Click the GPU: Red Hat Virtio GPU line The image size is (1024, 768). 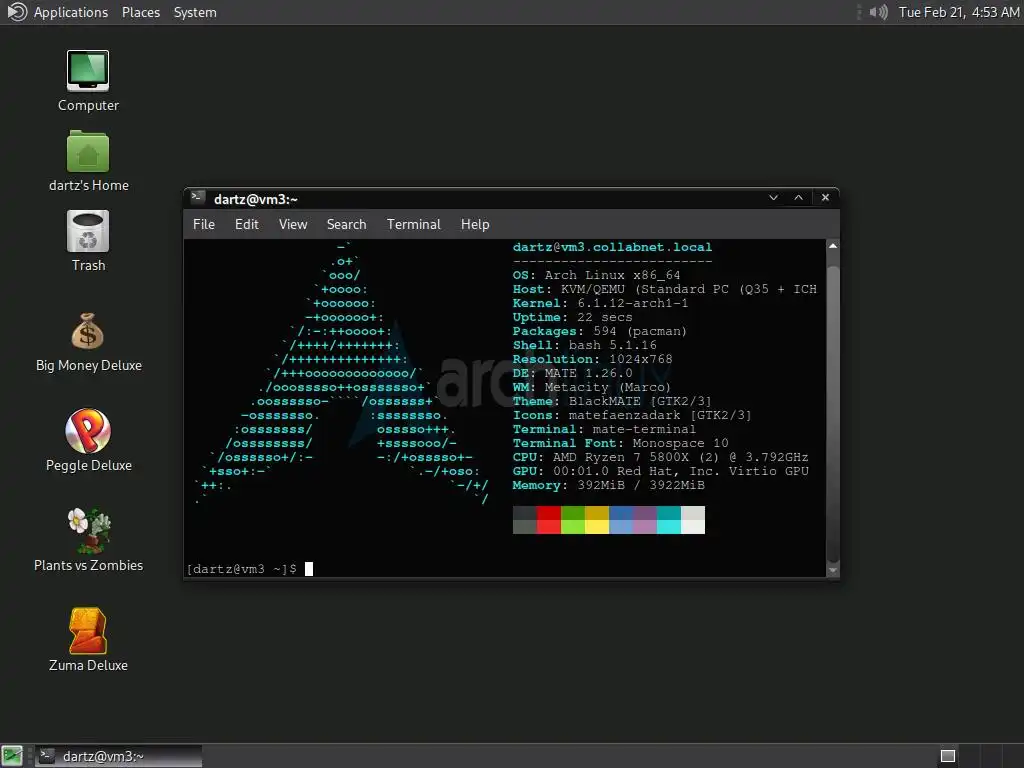point(660,471)
